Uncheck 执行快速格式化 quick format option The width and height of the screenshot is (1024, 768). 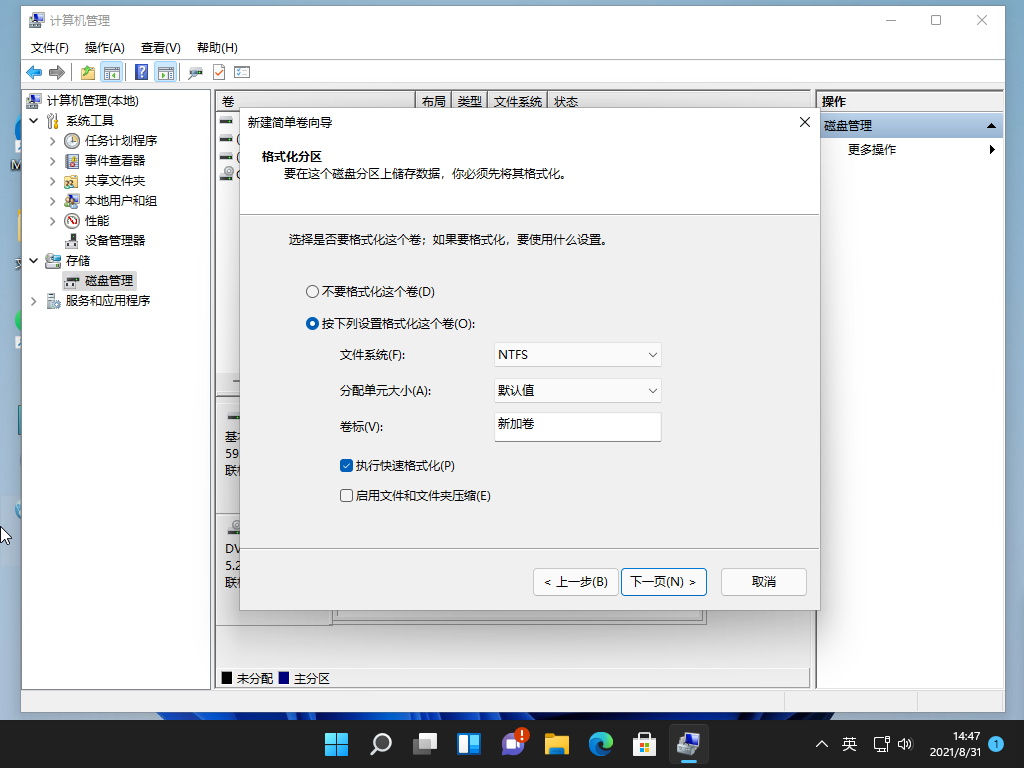[x=347, y=465]
